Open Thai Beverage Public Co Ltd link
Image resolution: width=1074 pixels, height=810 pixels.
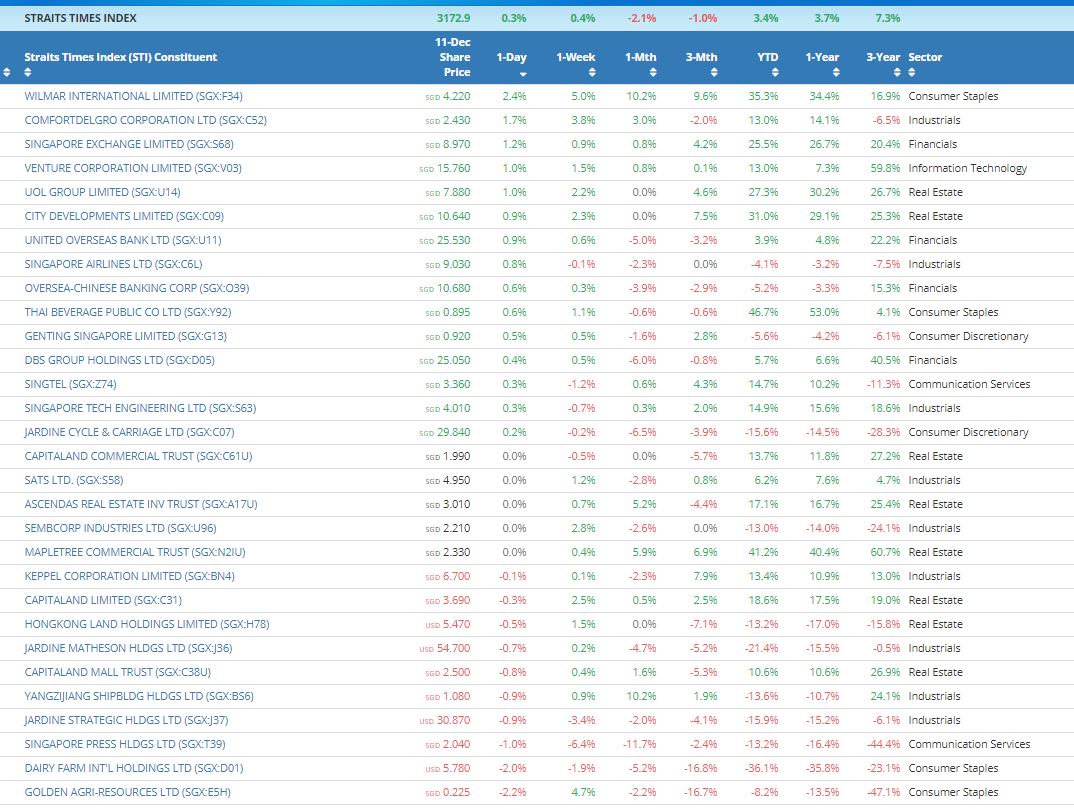128,312
